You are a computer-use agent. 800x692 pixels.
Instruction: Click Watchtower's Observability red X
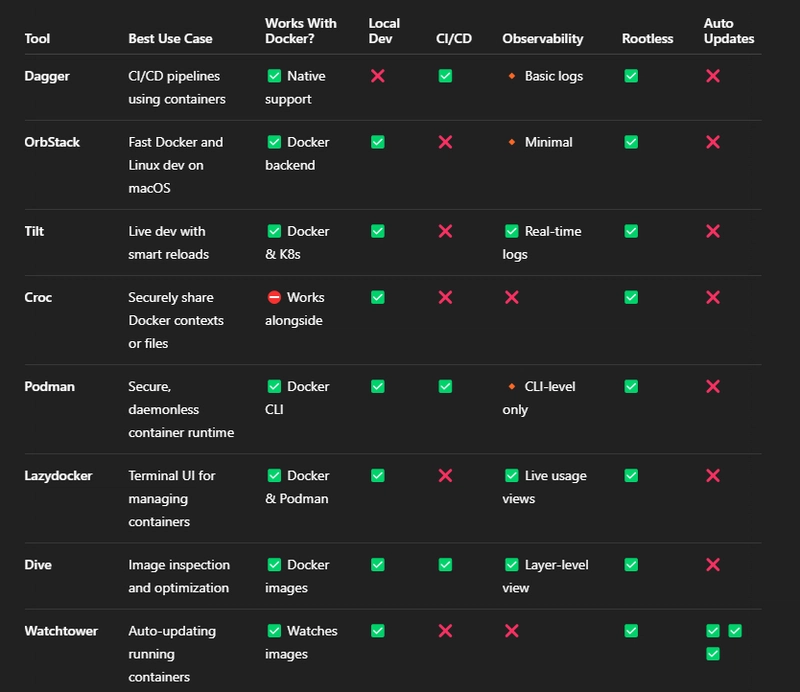(x=511, y=631)
